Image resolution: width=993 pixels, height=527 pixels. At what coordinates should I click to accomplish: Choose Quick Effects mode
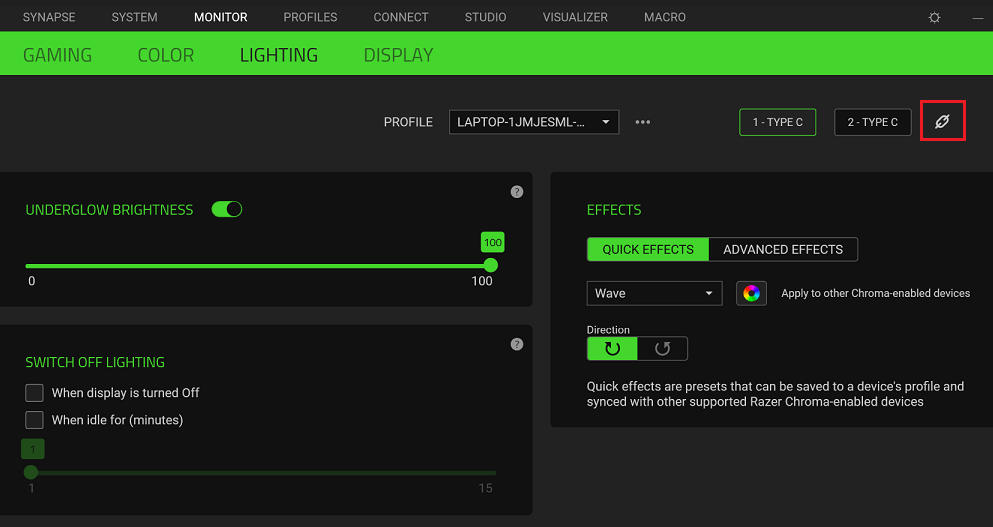pyautogui.click(x=648, y=250)
